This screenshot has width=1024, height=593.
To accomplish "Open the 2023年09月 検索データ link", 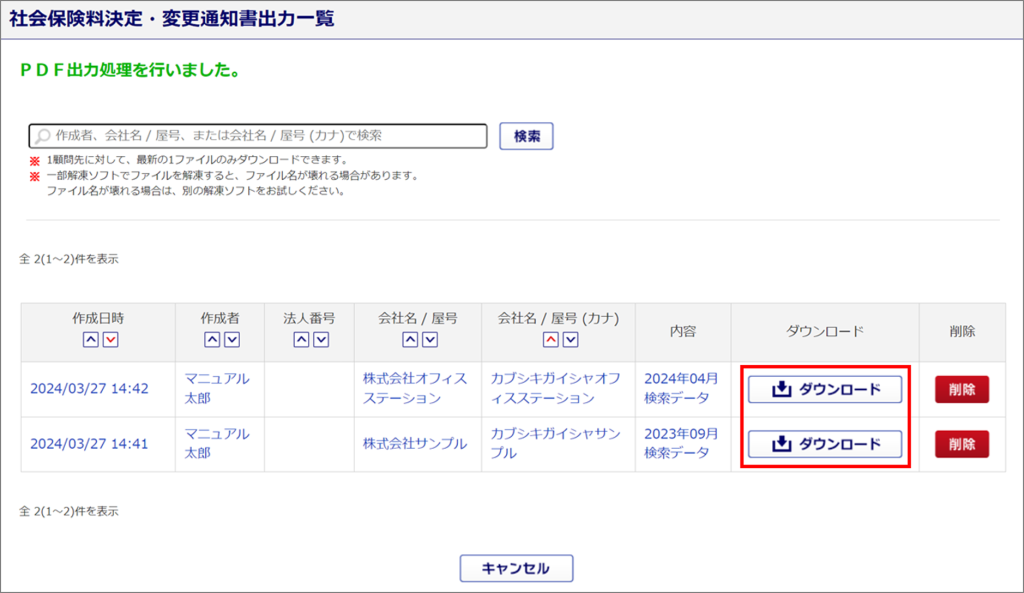I will [681, 443].
